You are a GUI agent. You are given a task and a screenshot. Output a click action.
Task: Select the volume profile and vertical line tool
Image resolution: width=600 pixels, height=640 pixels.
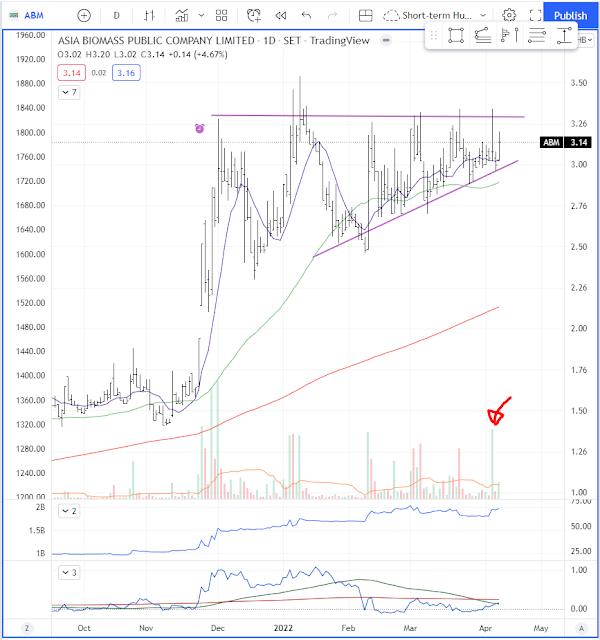510,36
